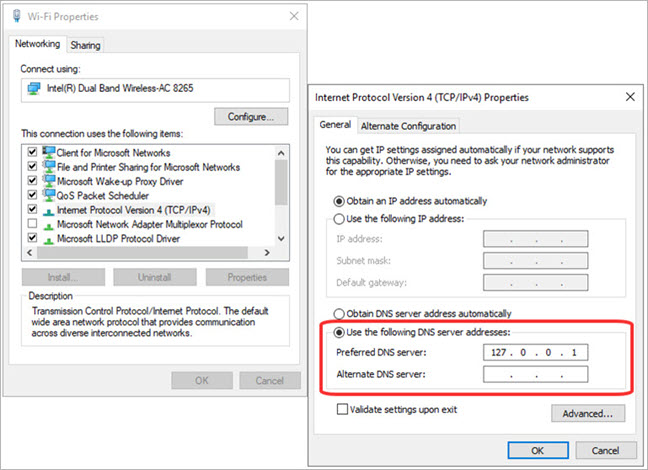The width and height of the screenshot is (648, 470).
Task: Select Obtain DNS server address automatically
Action: point(340,313)
